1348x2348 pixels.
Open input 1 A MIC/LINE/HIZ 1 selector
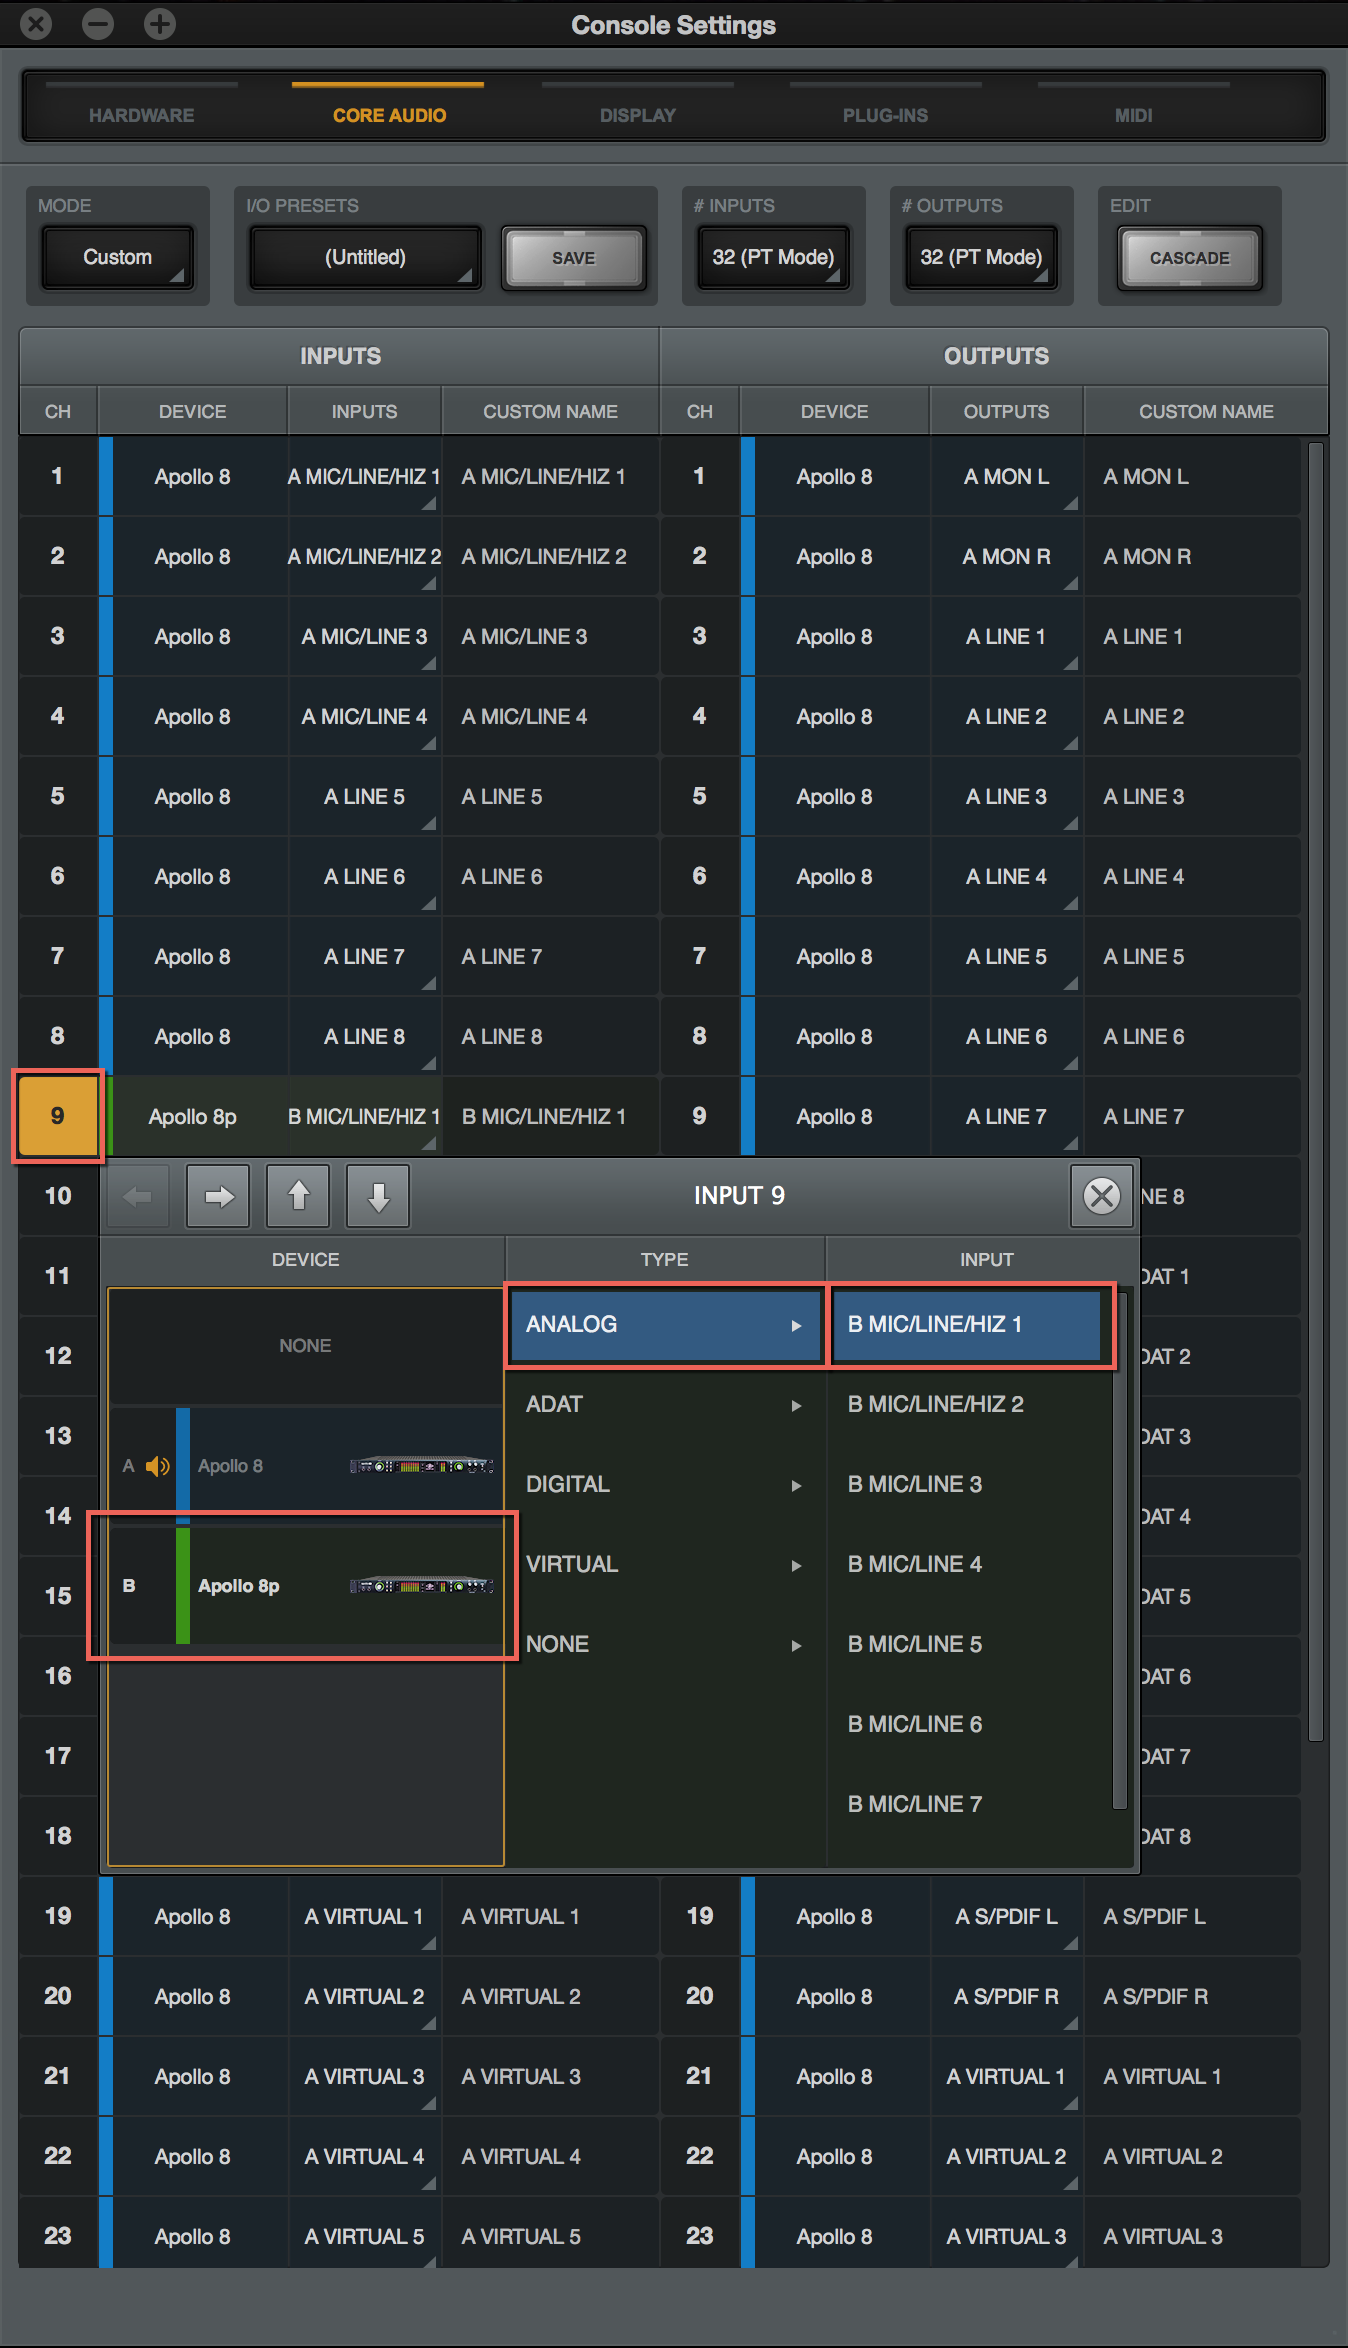pyautogui.click(x=365, y=477)
